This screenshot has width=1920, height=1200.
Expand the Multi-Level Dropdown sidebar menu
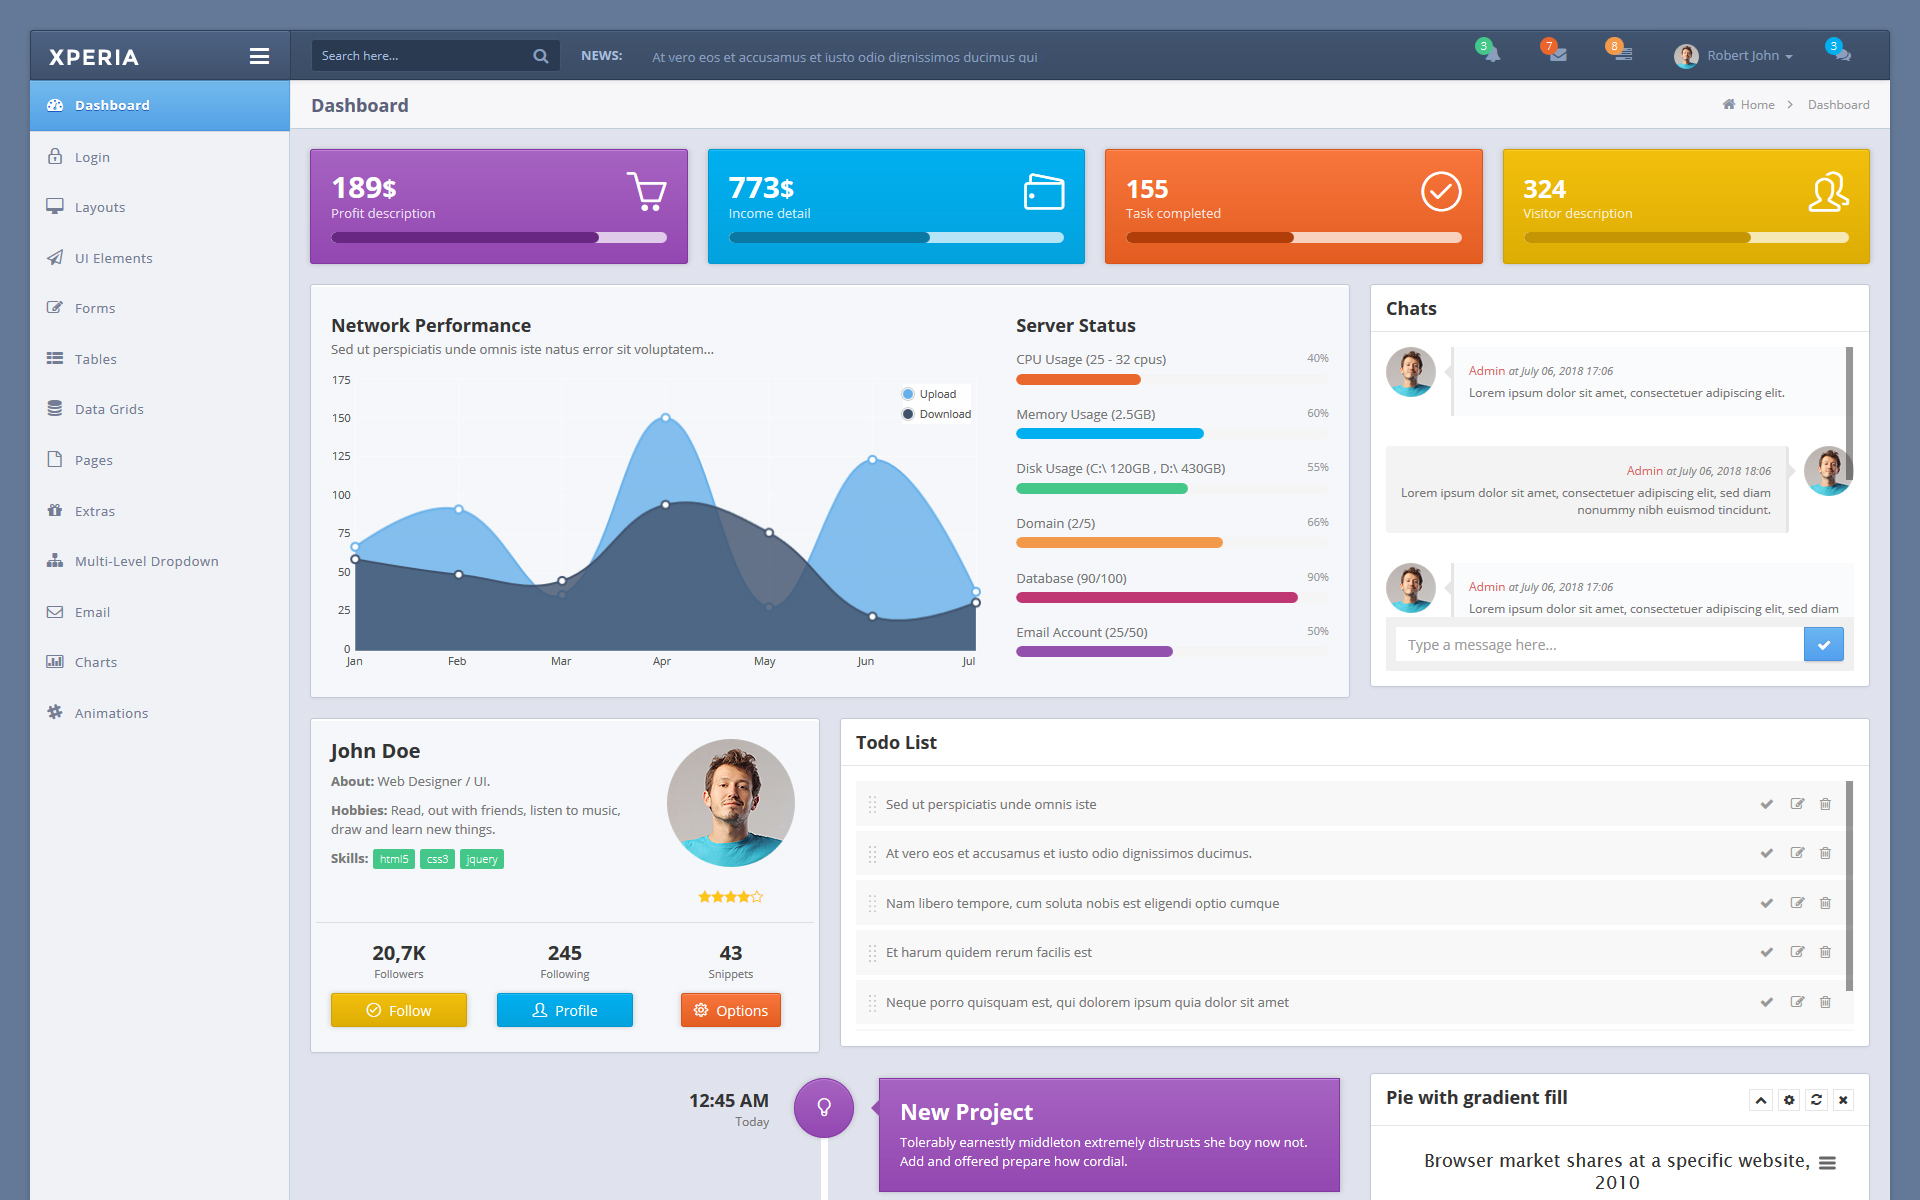pyautogui.click(x=160, y=561)
